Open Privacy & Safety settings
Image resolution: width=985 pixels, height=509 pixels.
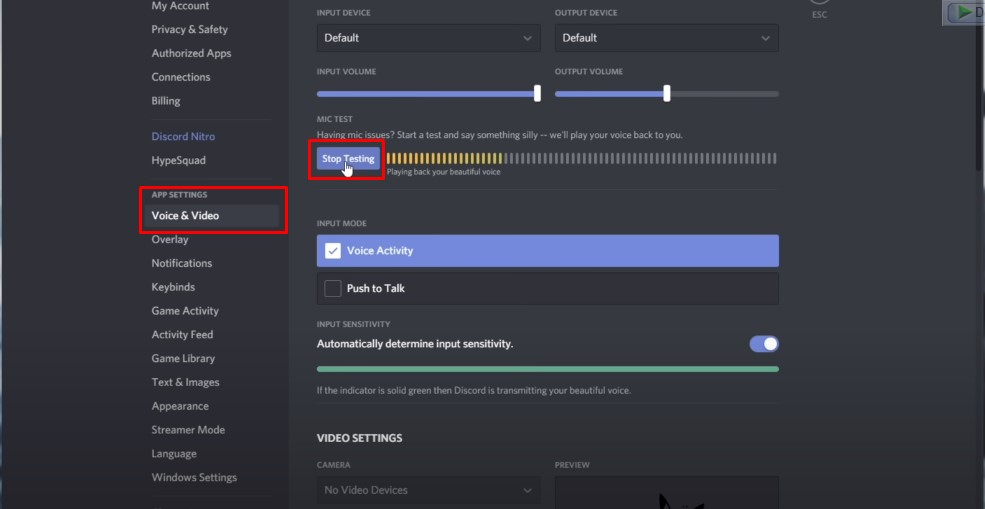tap(189, 30)
